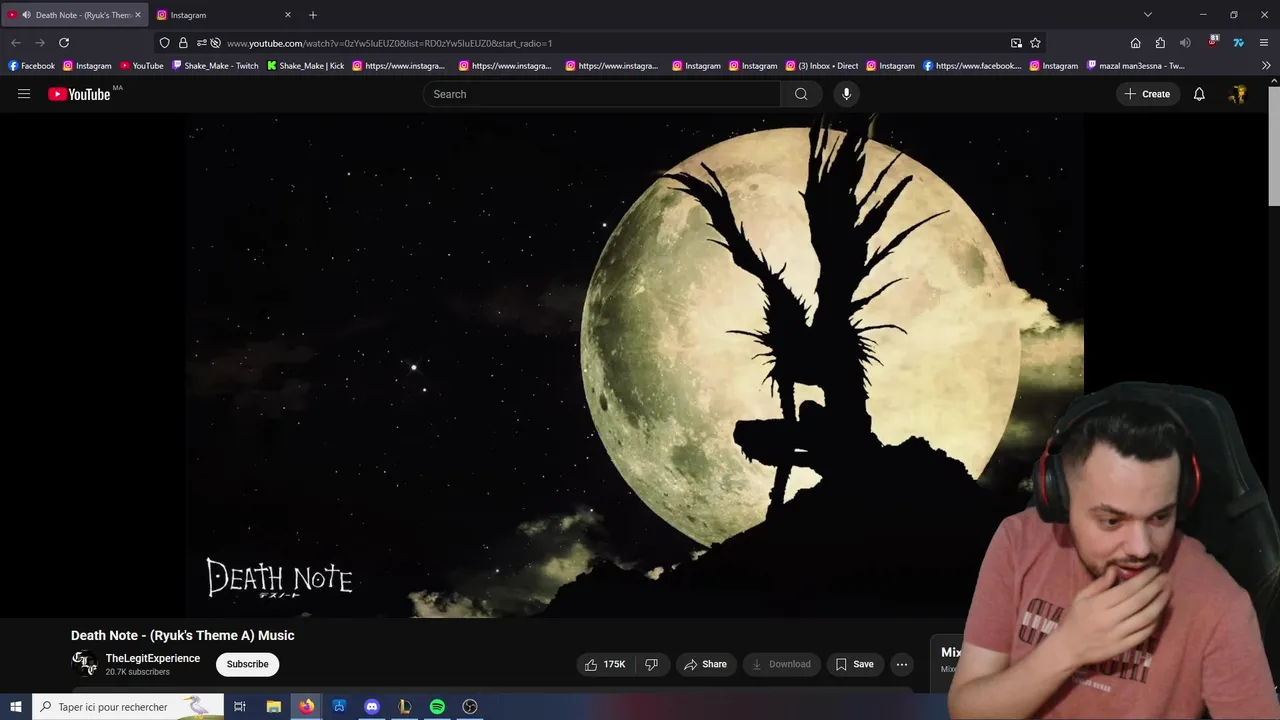This screenshot has height=720, width=1280.
Task: Open the tracking protection shield icon
Action: [165, 43]
